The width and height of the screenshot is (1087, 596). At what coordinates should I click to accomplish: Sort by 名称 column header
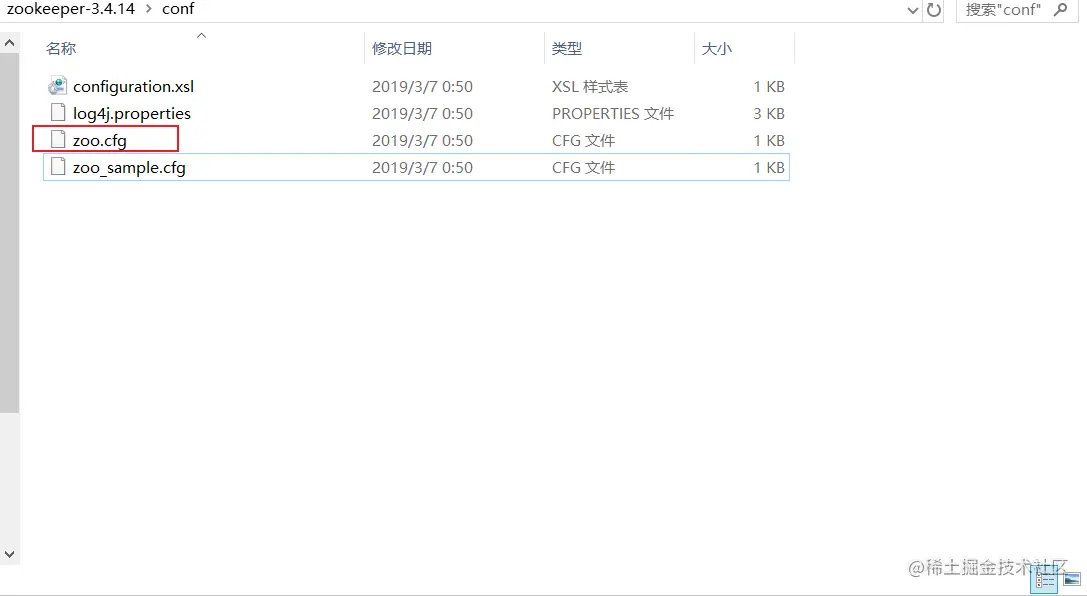[61, 49]
